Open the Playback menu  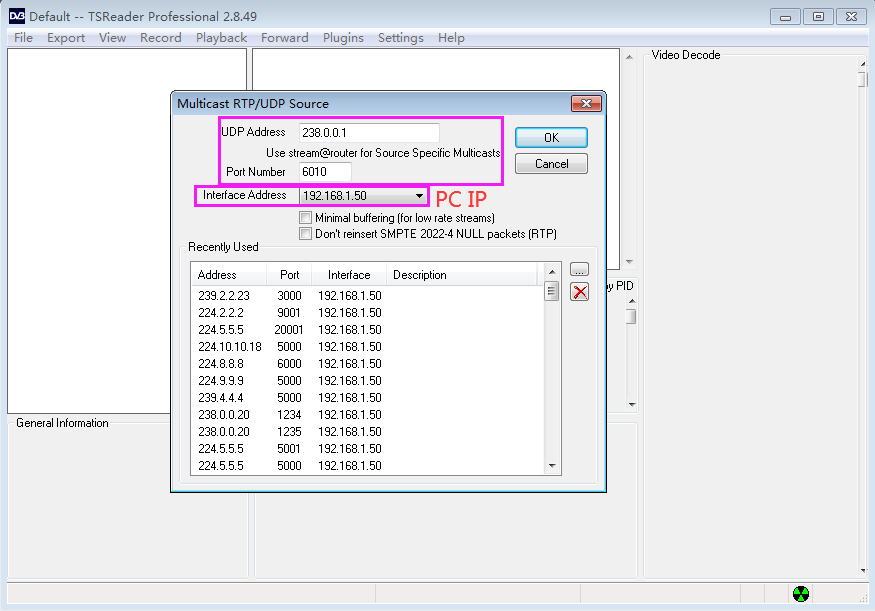coord(221,38)
